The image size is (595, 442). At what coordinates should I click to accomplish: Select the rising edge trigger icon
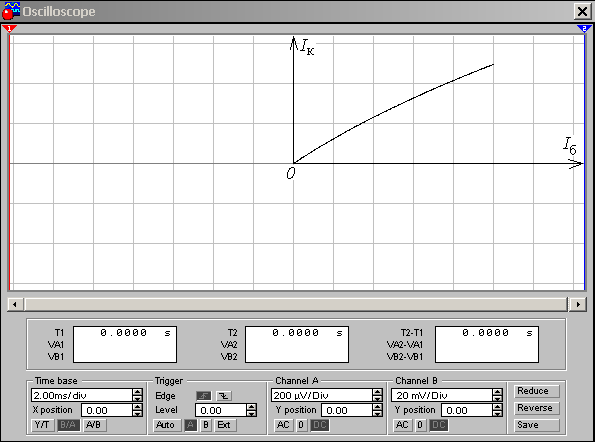[204, 396]
